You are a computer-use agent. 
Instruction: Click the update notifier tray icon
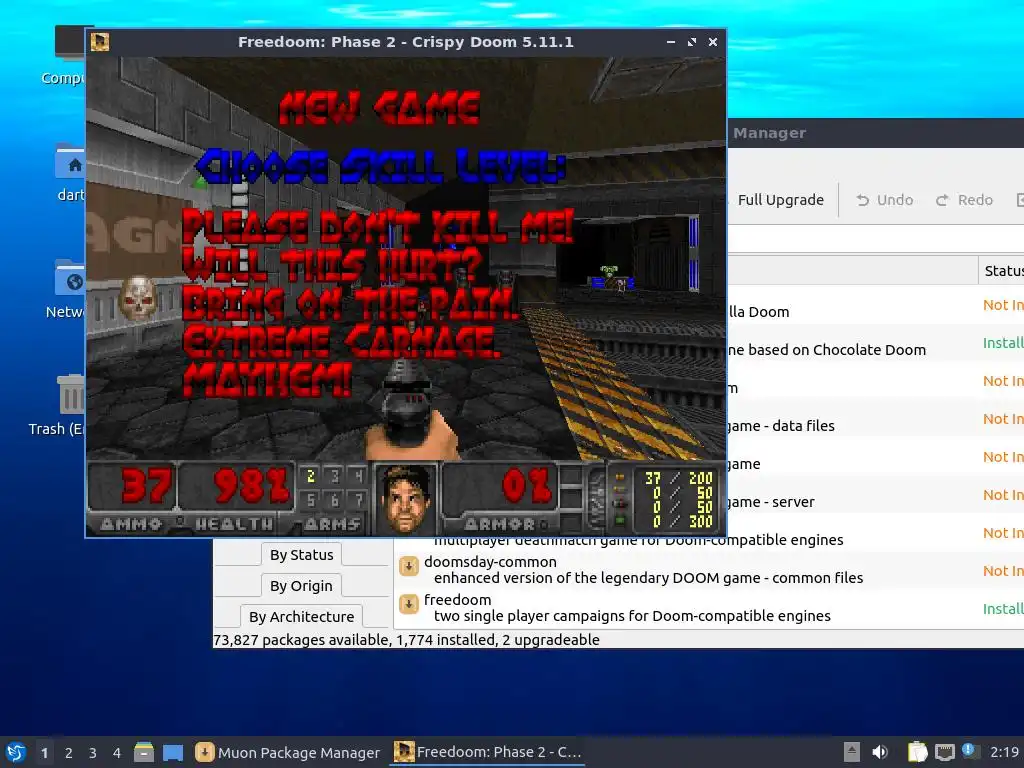[970, 751]
